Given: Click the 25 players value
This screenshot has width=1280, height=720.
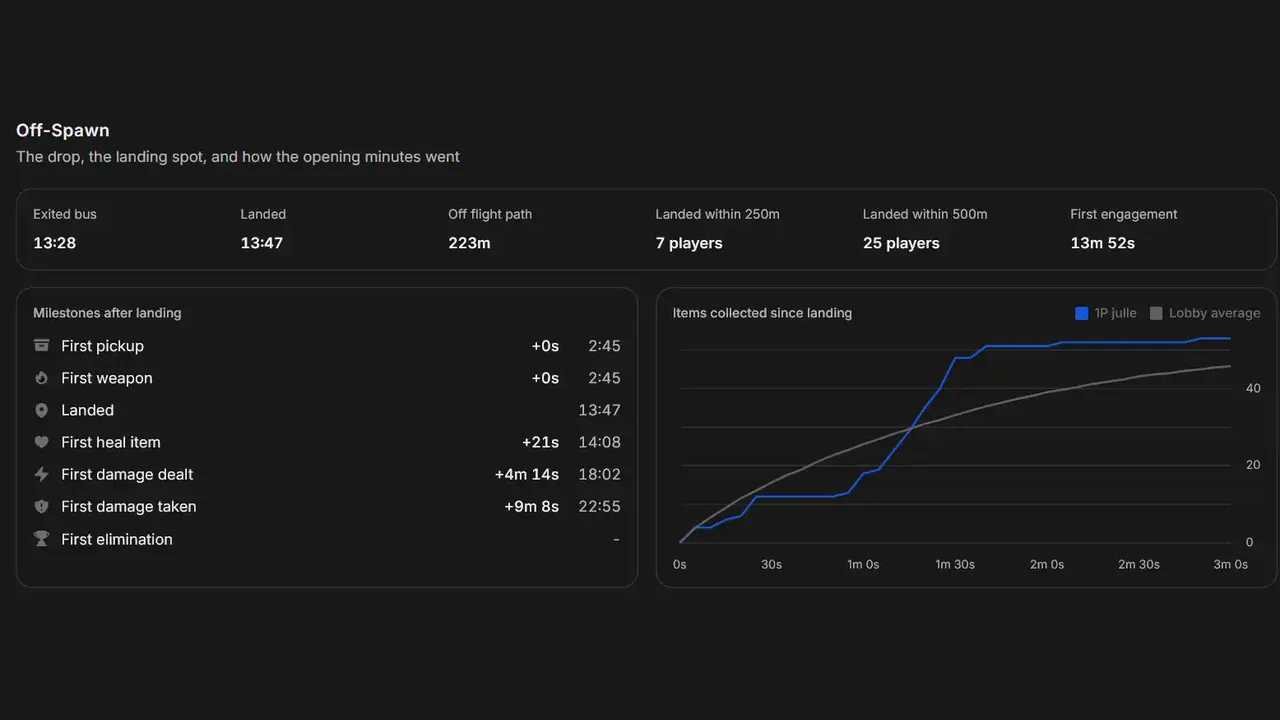Looking at the screenshot, I should [x=901, y=243].
